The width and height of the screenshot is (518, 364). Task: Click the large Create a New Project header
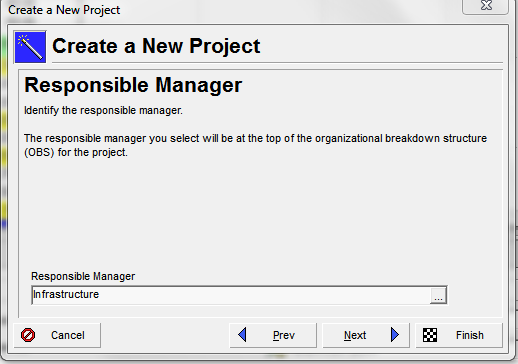(x=156, y=46)
